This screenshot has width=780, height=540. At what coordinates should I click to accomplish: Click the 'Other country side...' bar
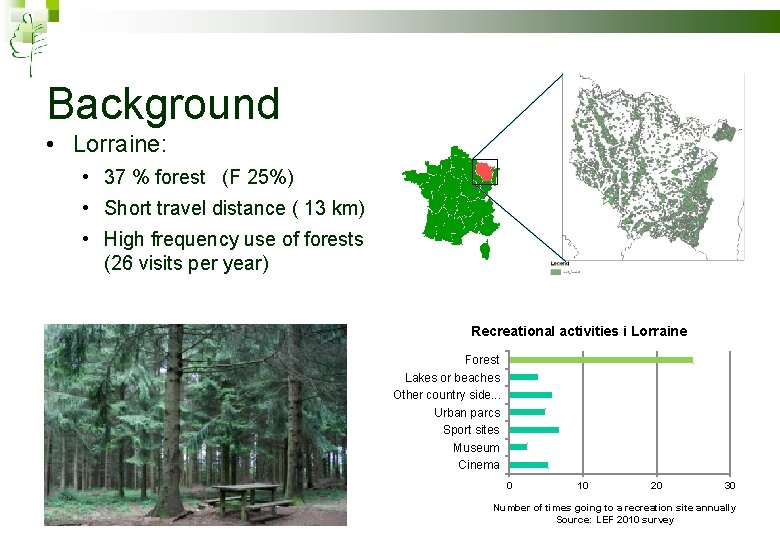click(x=530, y=395)
